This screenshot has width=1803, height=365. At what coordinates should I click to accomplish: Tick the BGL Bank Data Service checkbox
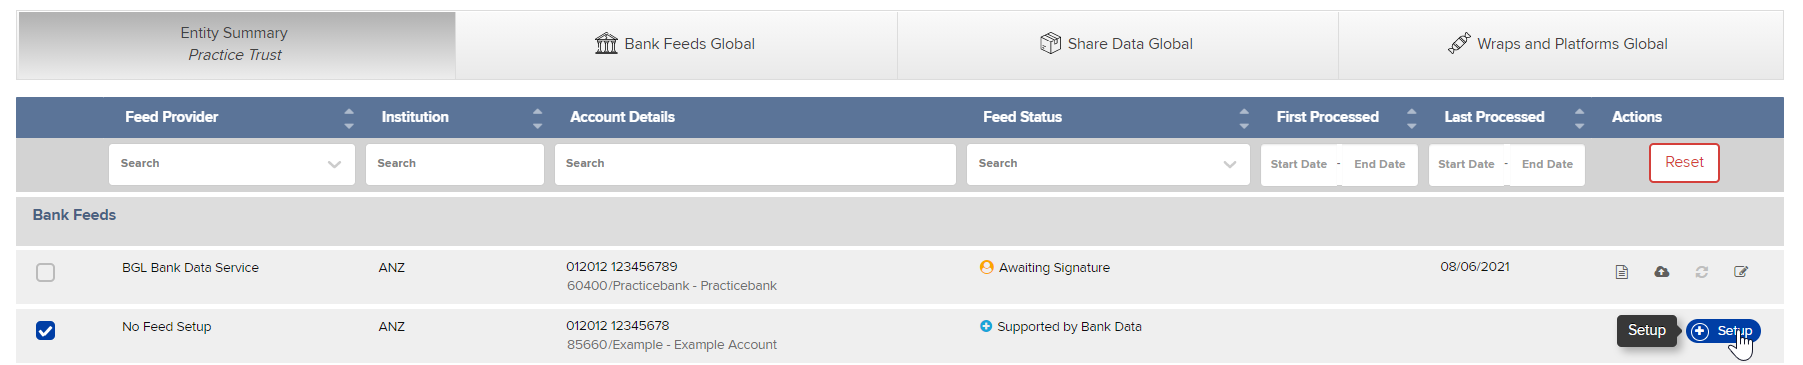pyautogui.click(x=46, y=272)
